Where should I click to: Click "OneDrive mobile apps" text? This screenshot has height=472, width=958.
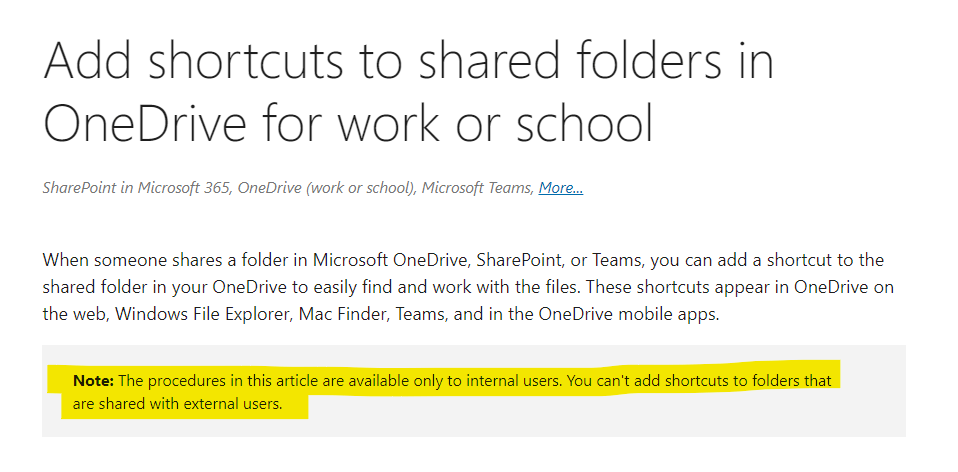click(x=628, y=314)
